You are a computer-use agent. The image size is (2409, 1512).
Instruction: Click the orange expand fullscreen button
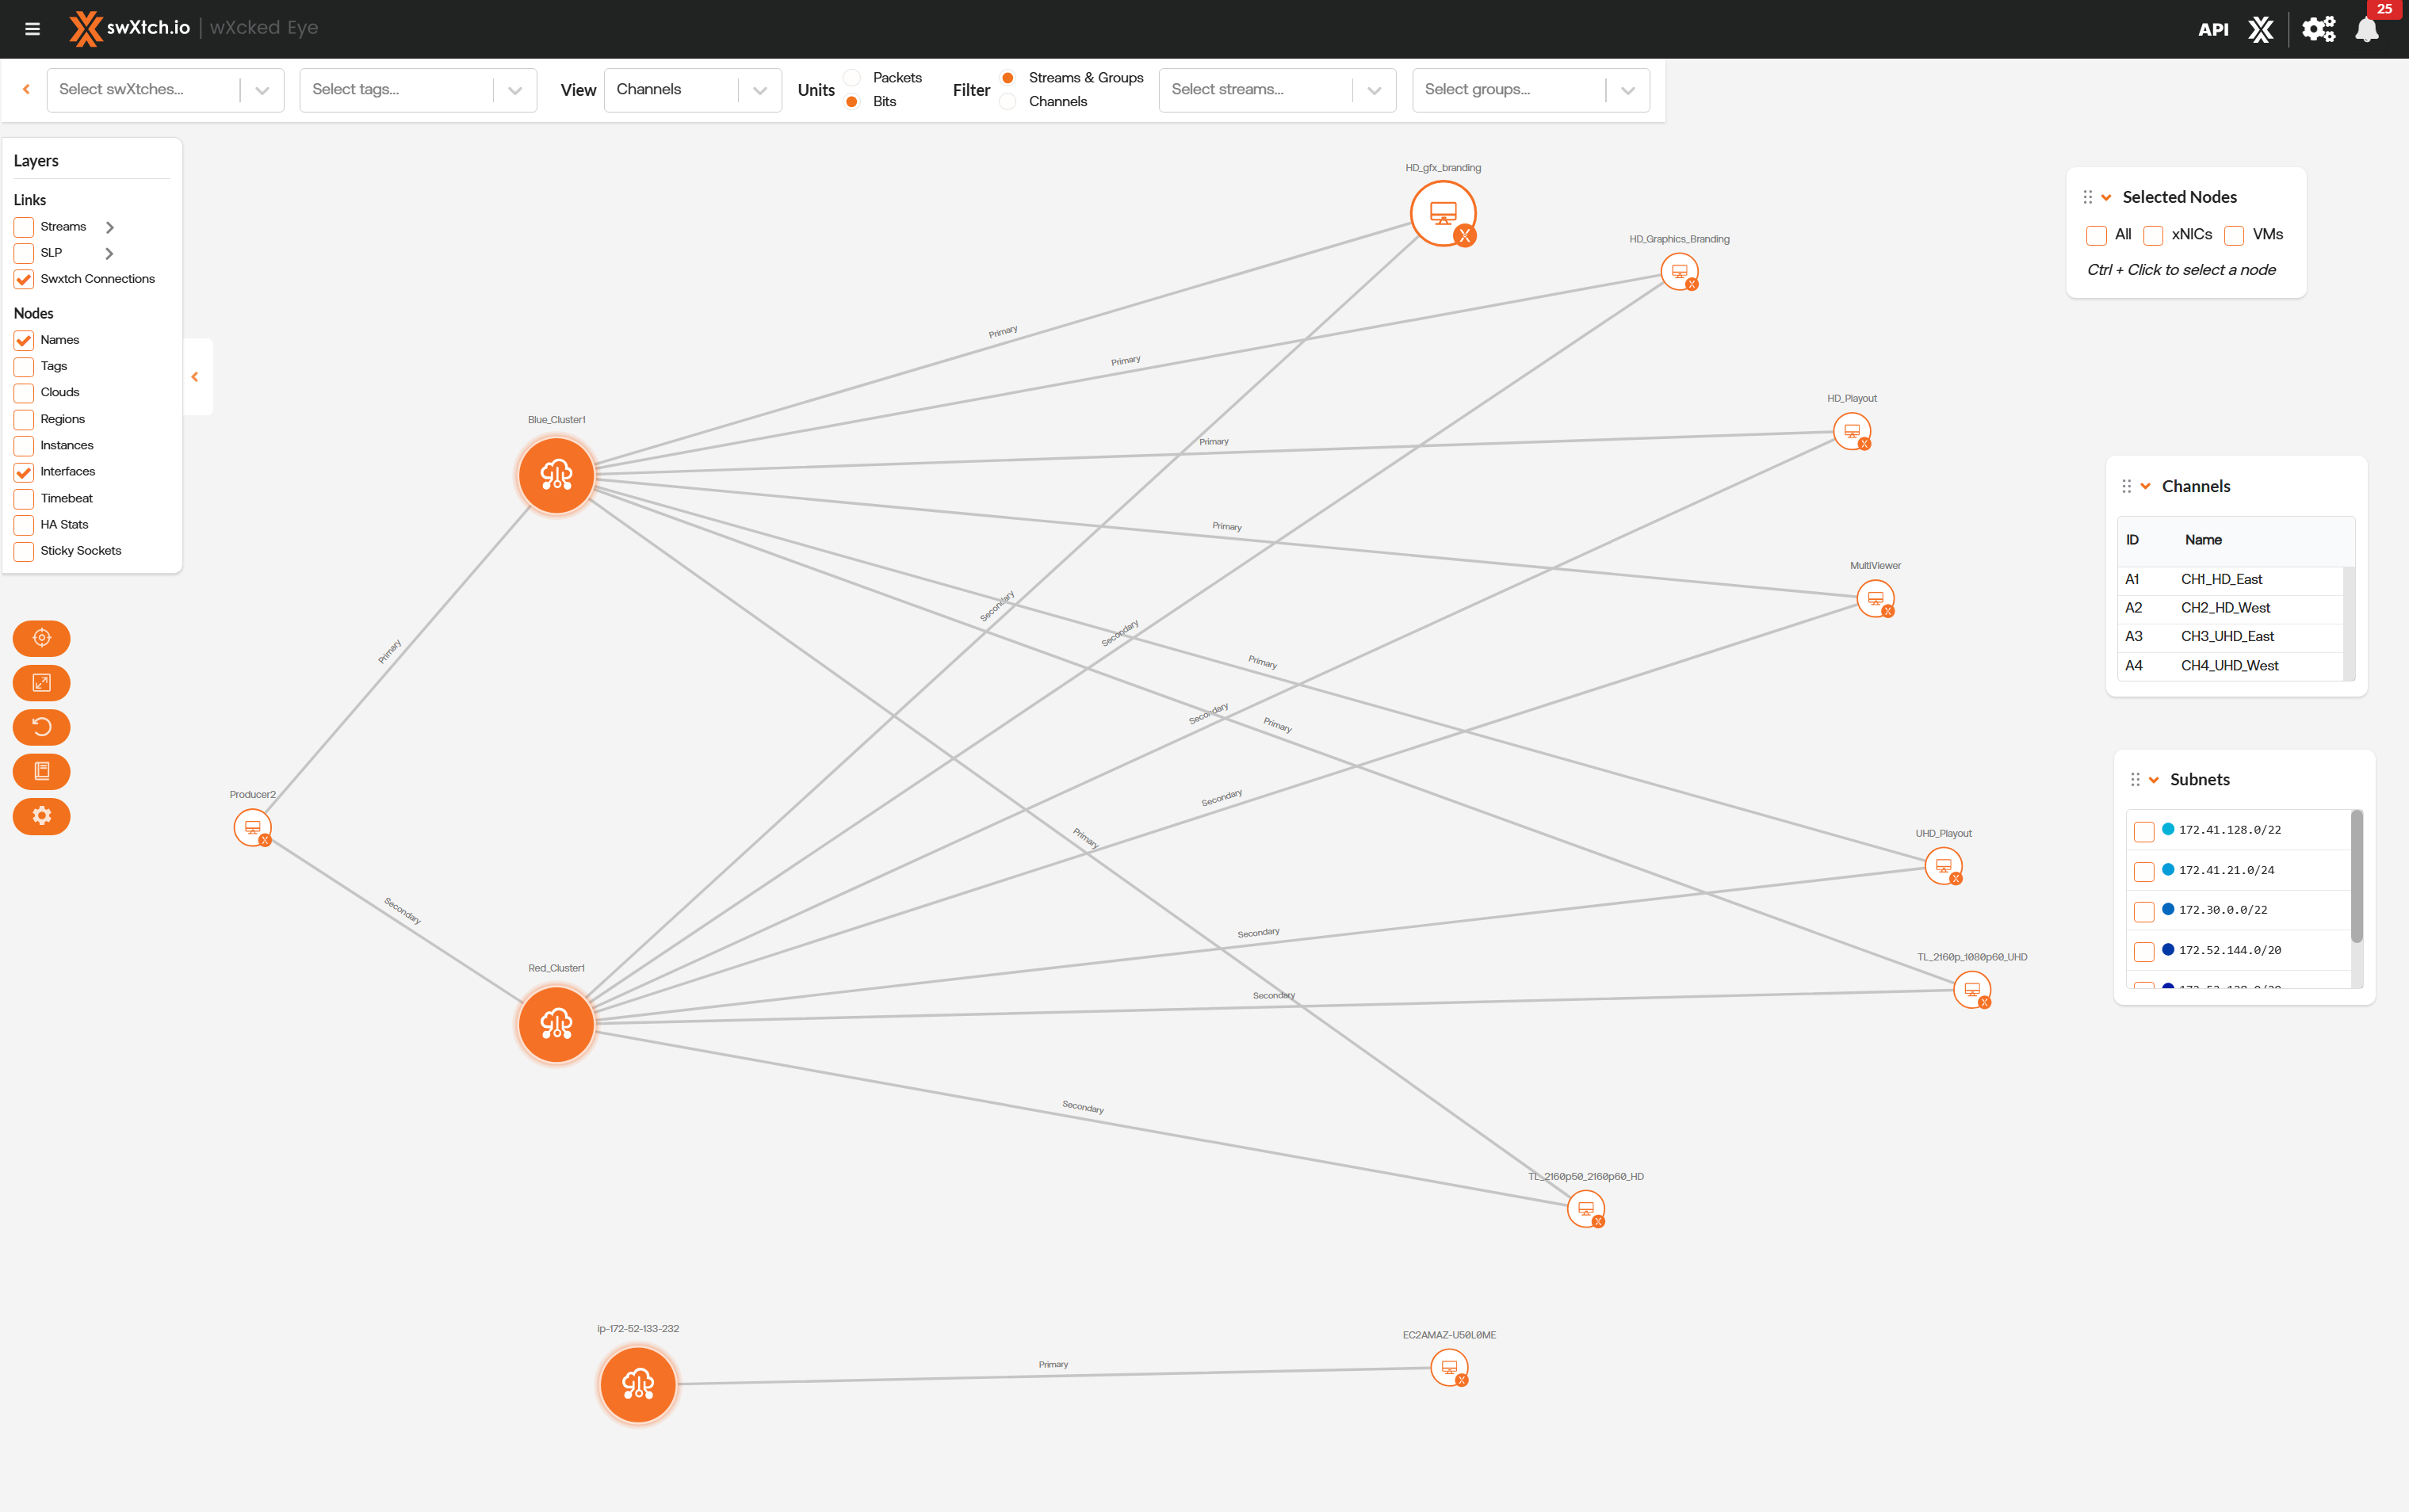point(41,683)
